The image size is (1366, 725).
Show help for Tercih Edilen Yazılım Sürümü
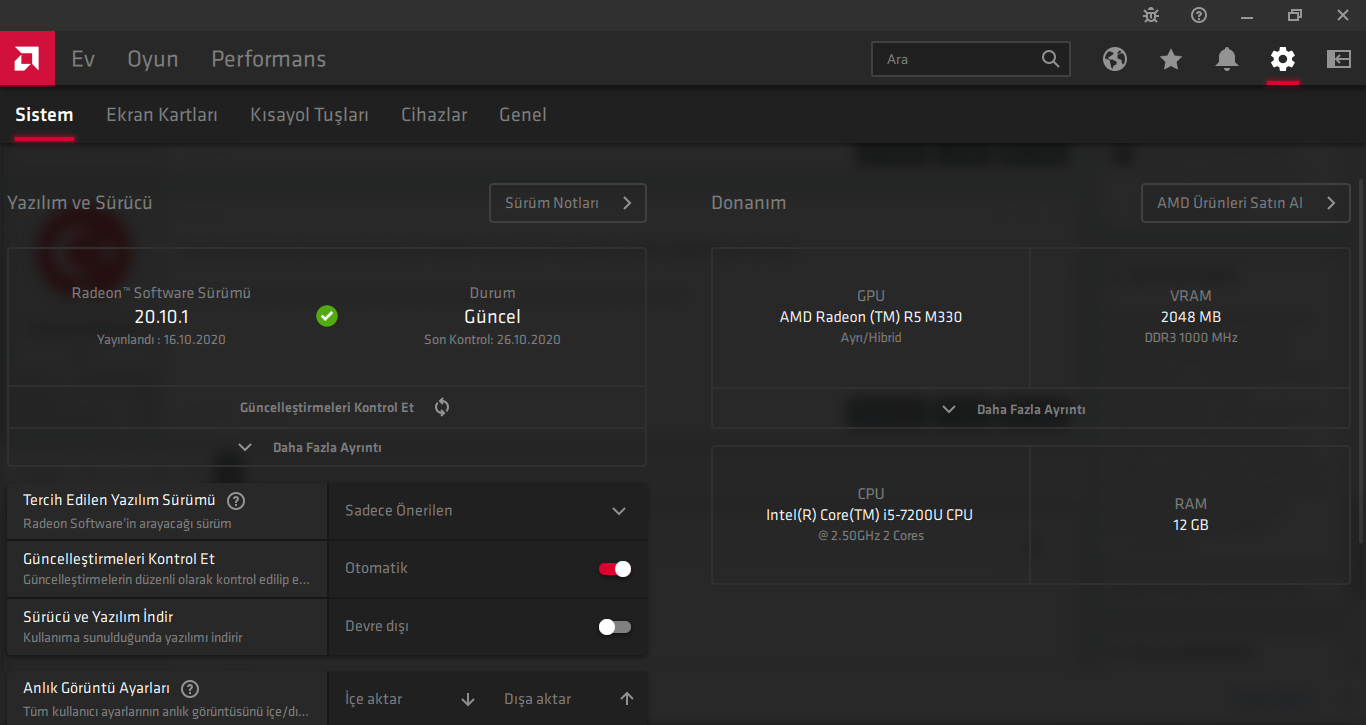pos(236,501)
